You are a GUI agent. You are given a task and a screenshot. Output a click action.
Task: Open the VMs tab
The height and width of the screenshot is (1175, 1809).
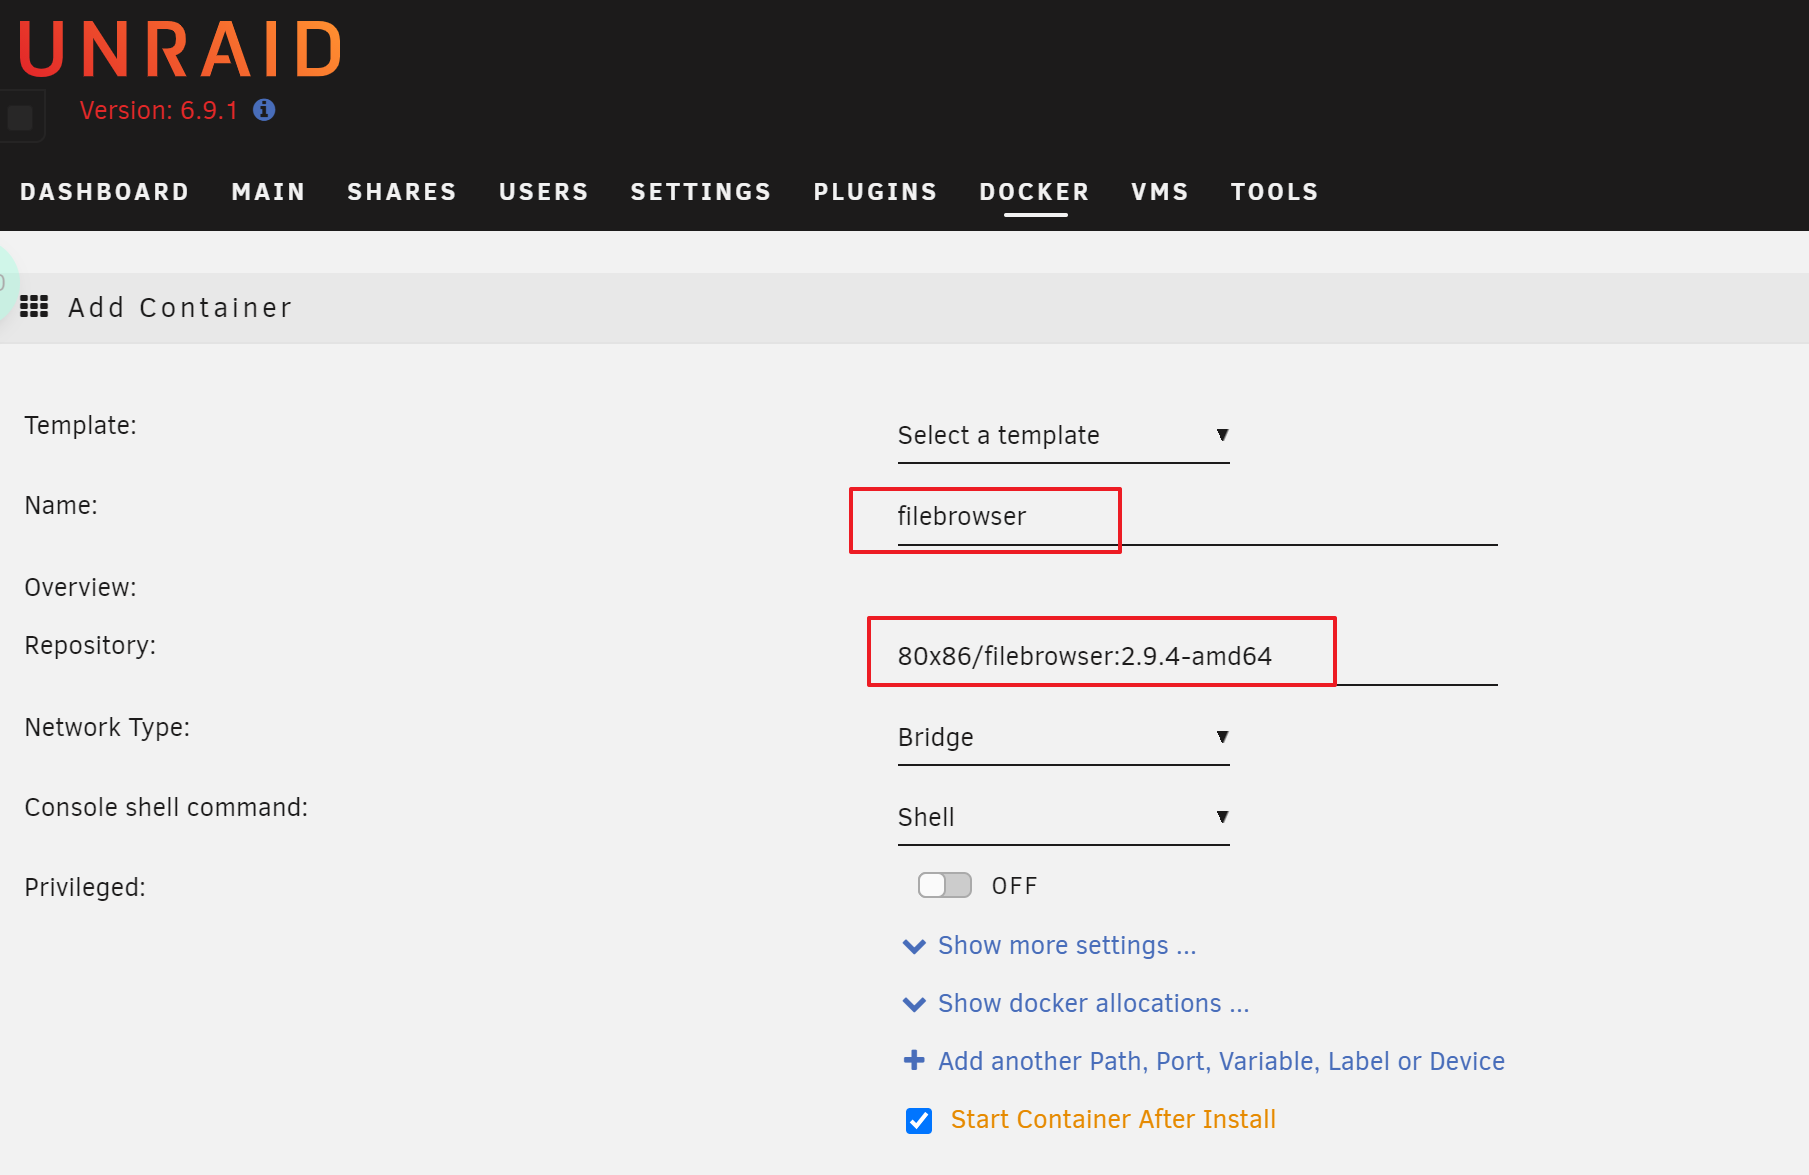tap(1160, 192)
